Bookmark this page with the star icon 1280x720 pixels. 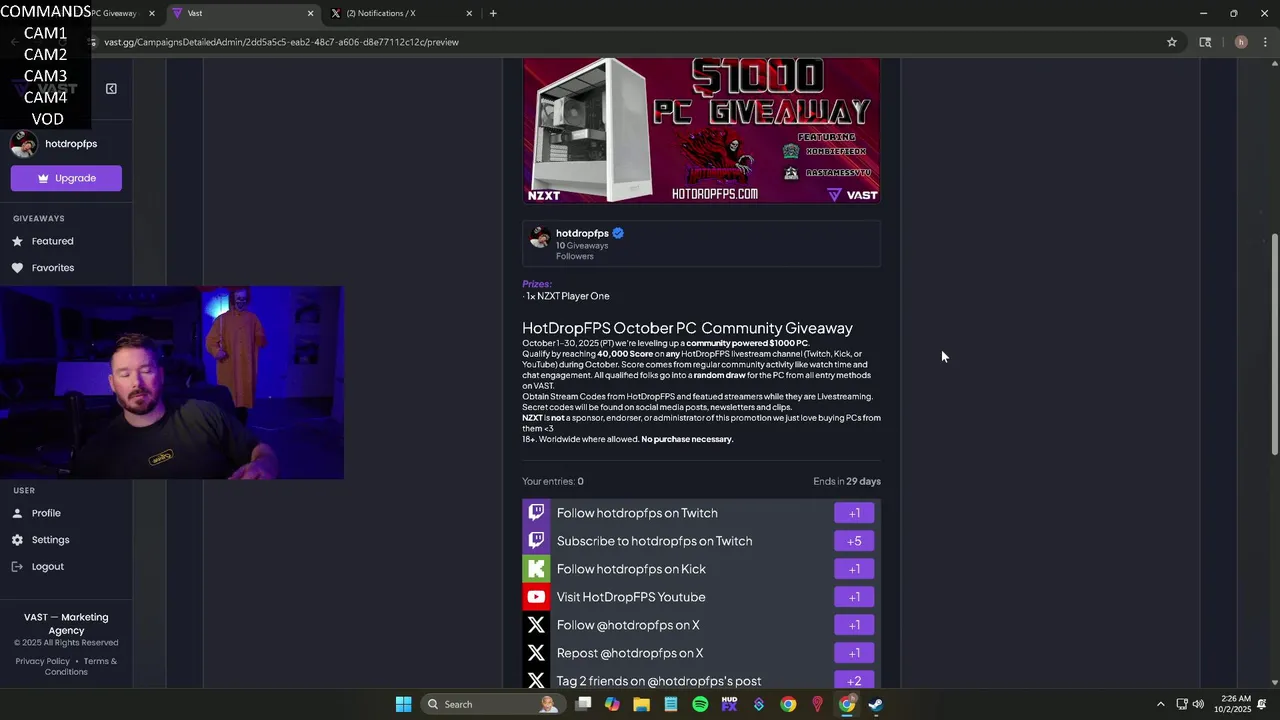coord(1171,42)
